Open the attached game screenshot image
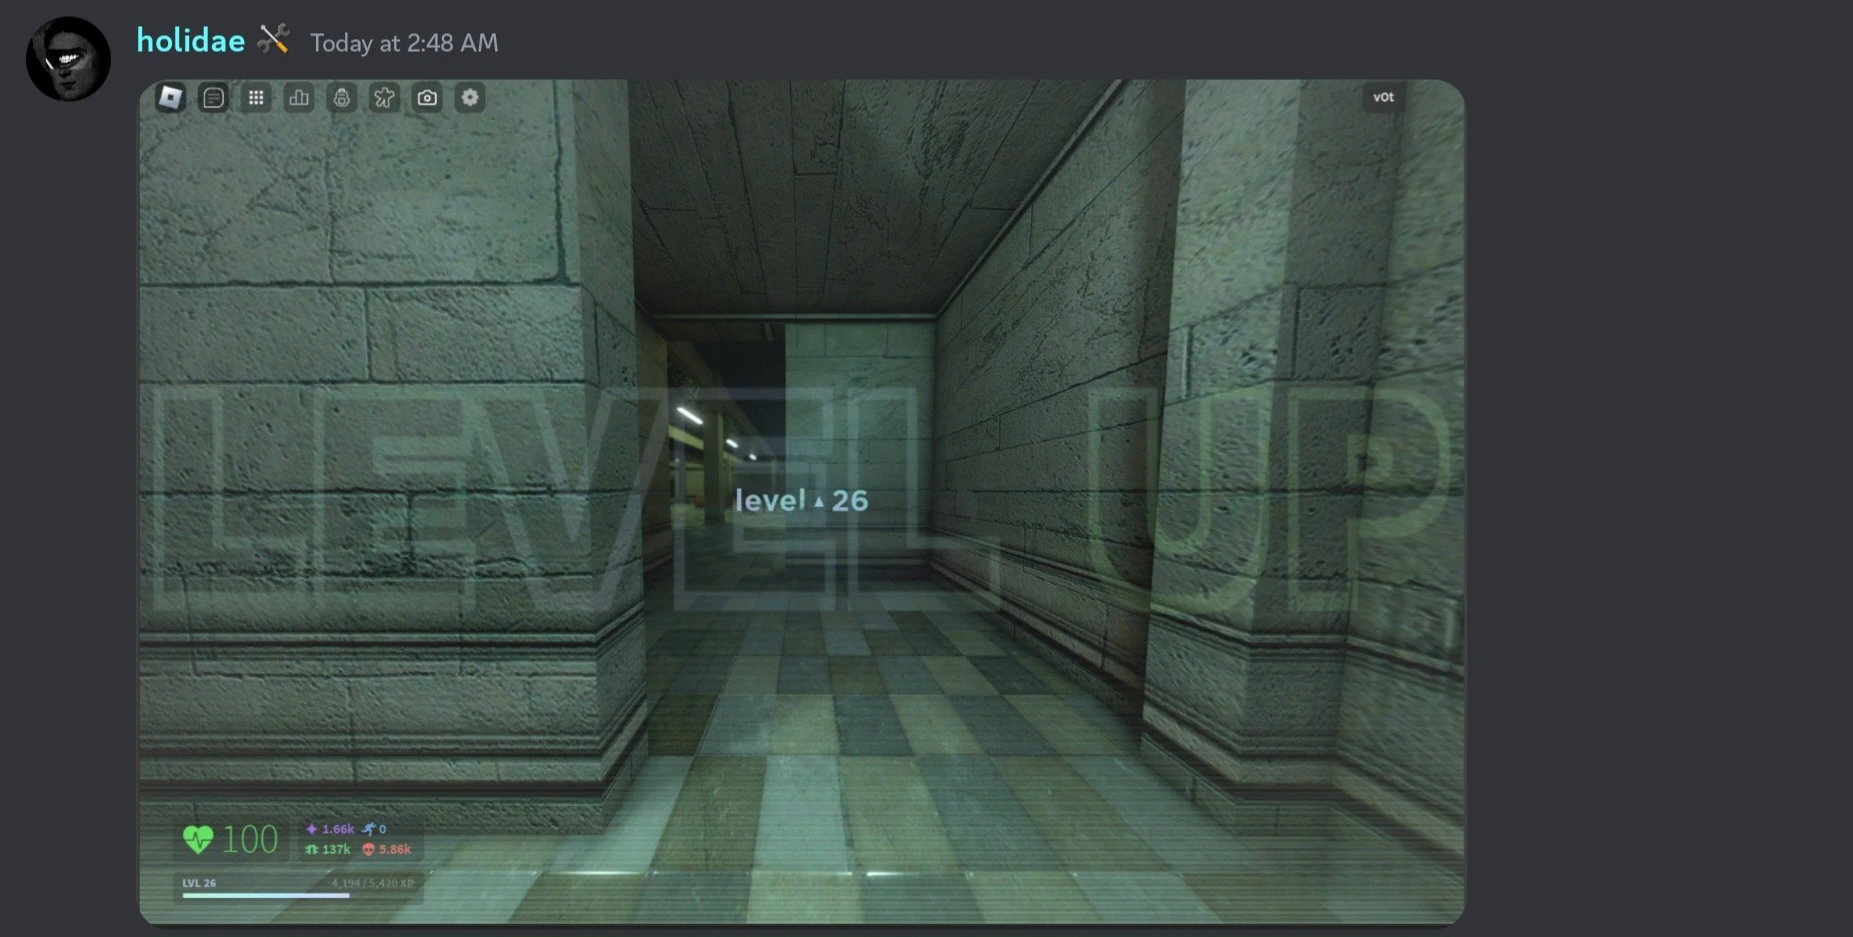 801,502
